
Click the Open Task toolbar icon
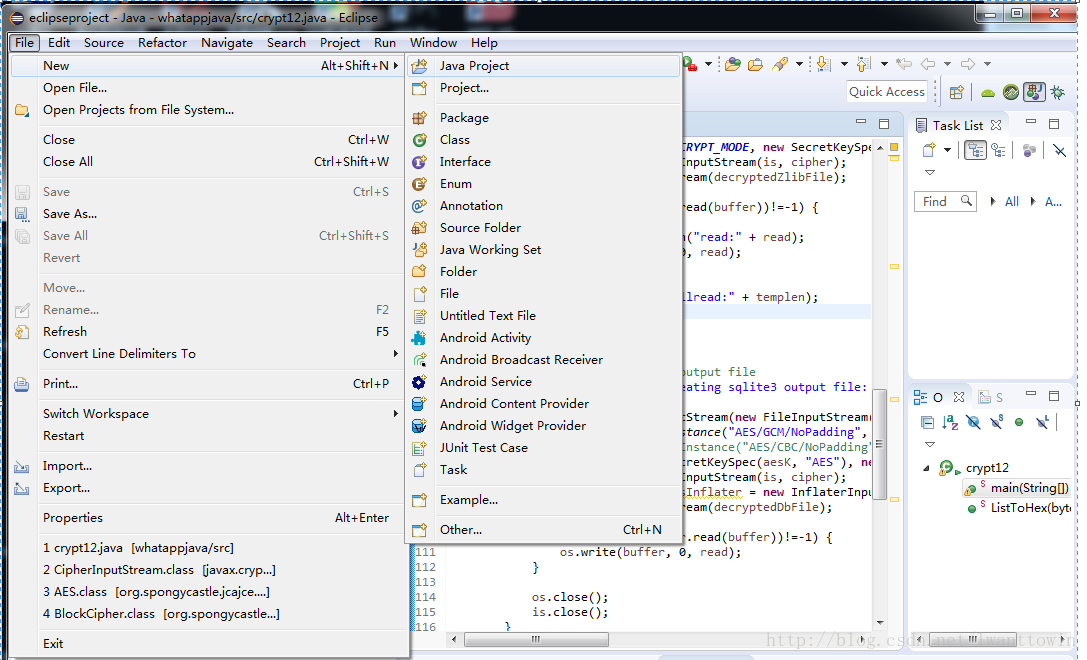coord(756,64)
